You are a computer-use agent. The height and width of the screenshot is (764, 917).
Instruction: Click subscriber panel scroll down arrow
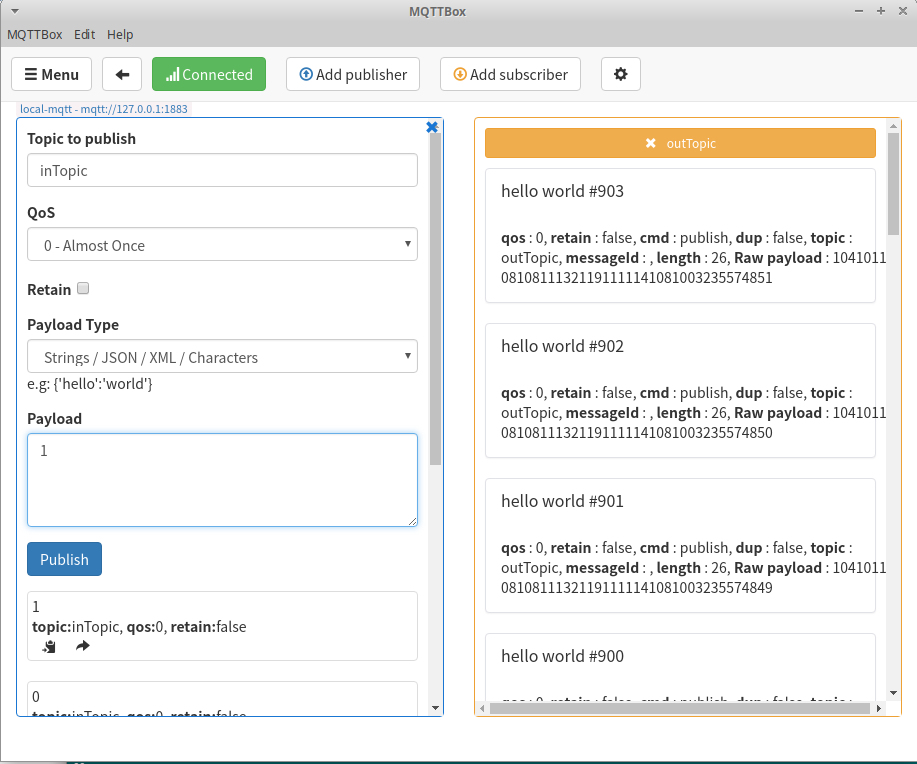(893, 693)
